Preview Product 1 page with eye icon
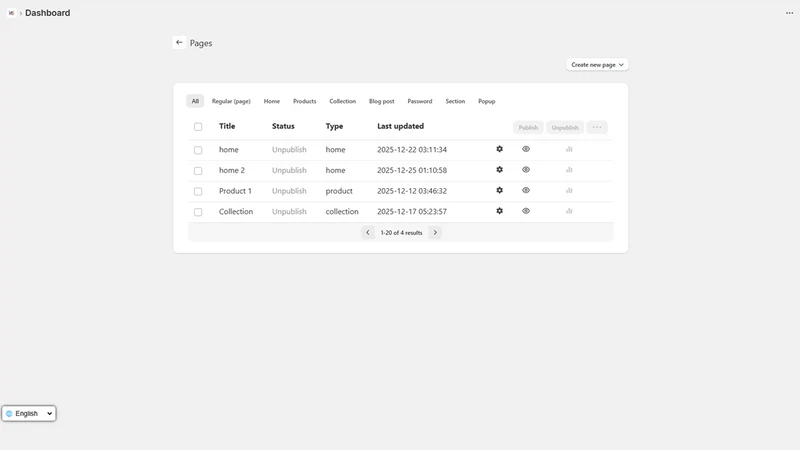 tap(526, 190)
